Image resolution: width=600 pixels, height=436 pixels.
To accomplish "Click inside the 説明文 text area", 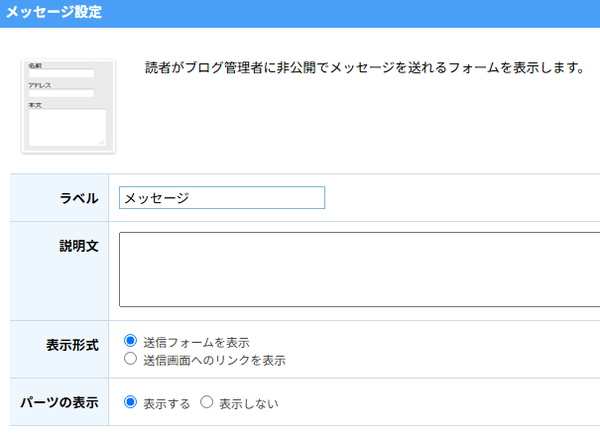I will click(x=360, y=269).
